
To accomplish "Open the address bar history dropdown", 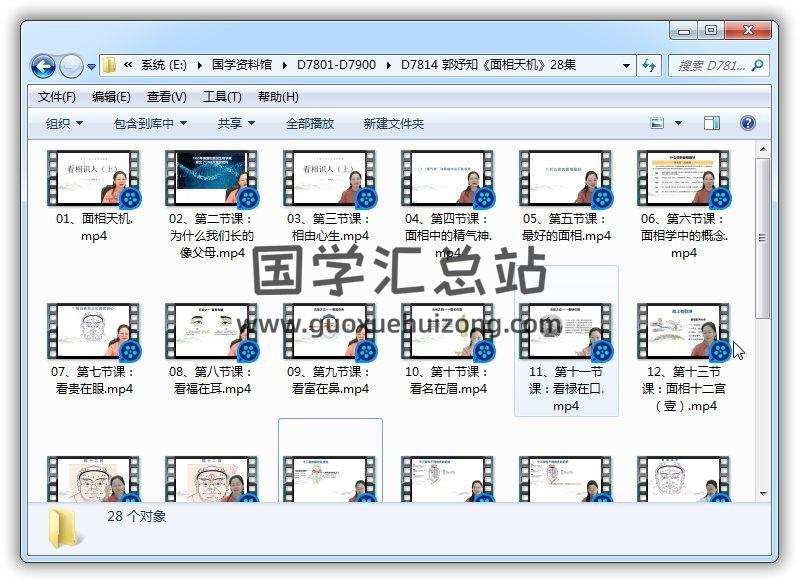I will pos(626,65).
